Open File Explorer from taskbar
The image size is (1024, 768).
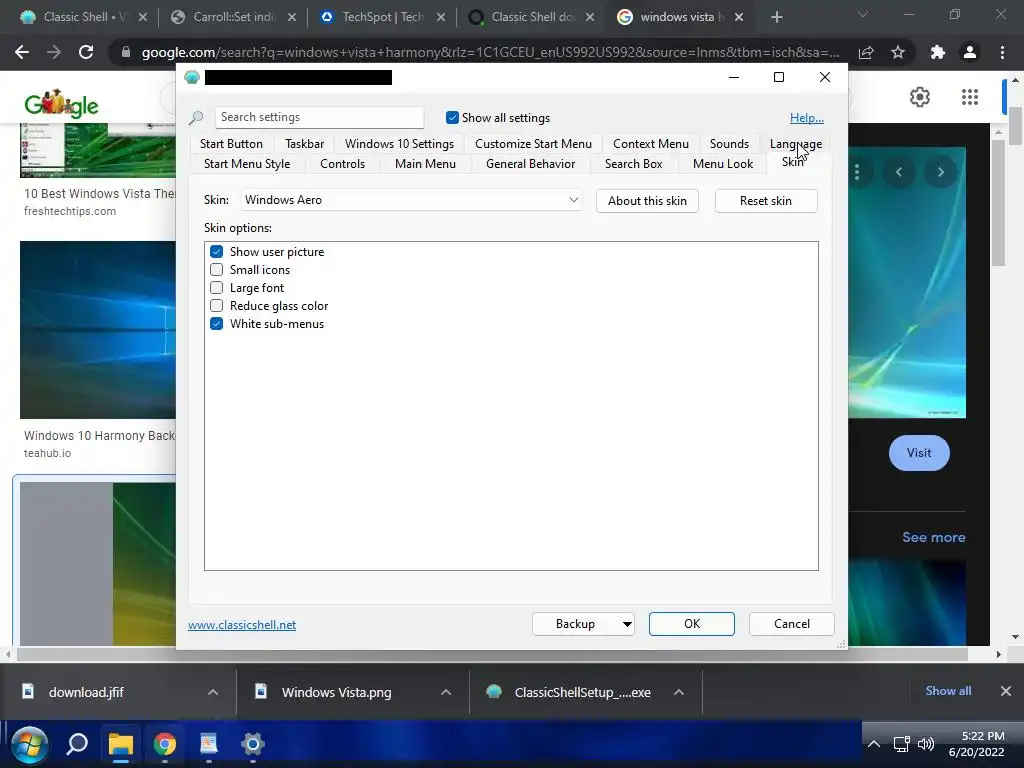click(x=121, y=744)
